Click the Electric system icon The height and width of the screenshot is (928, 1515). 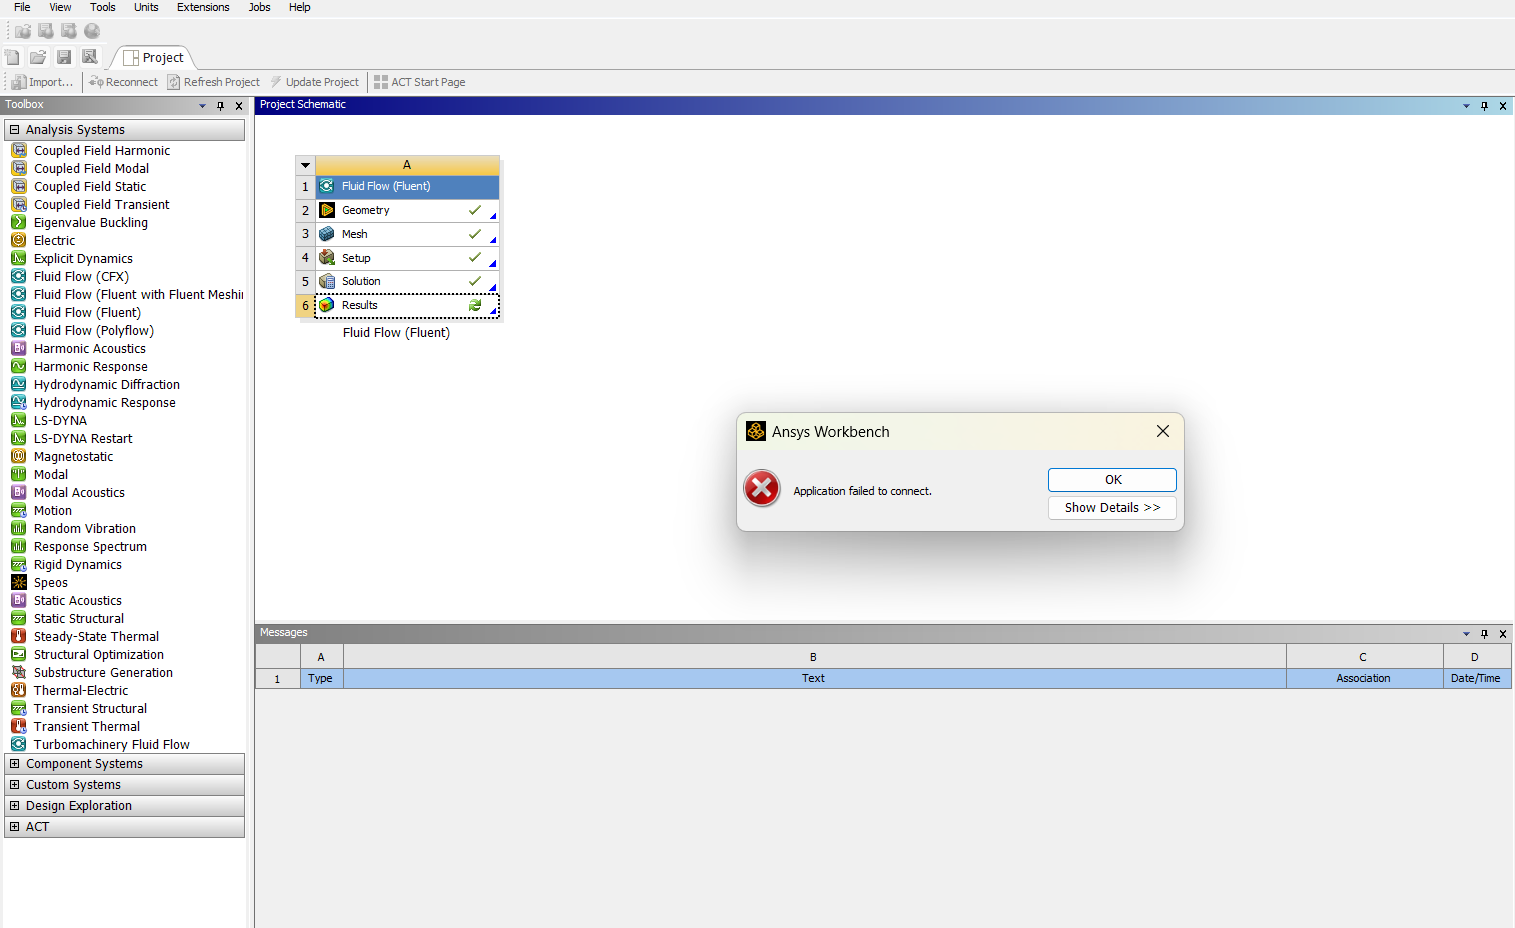18,240
